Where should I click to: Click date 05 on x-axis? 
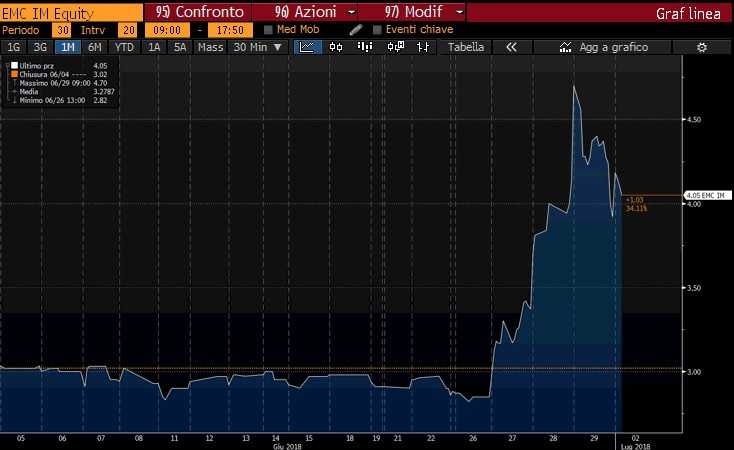click(21, 438)
